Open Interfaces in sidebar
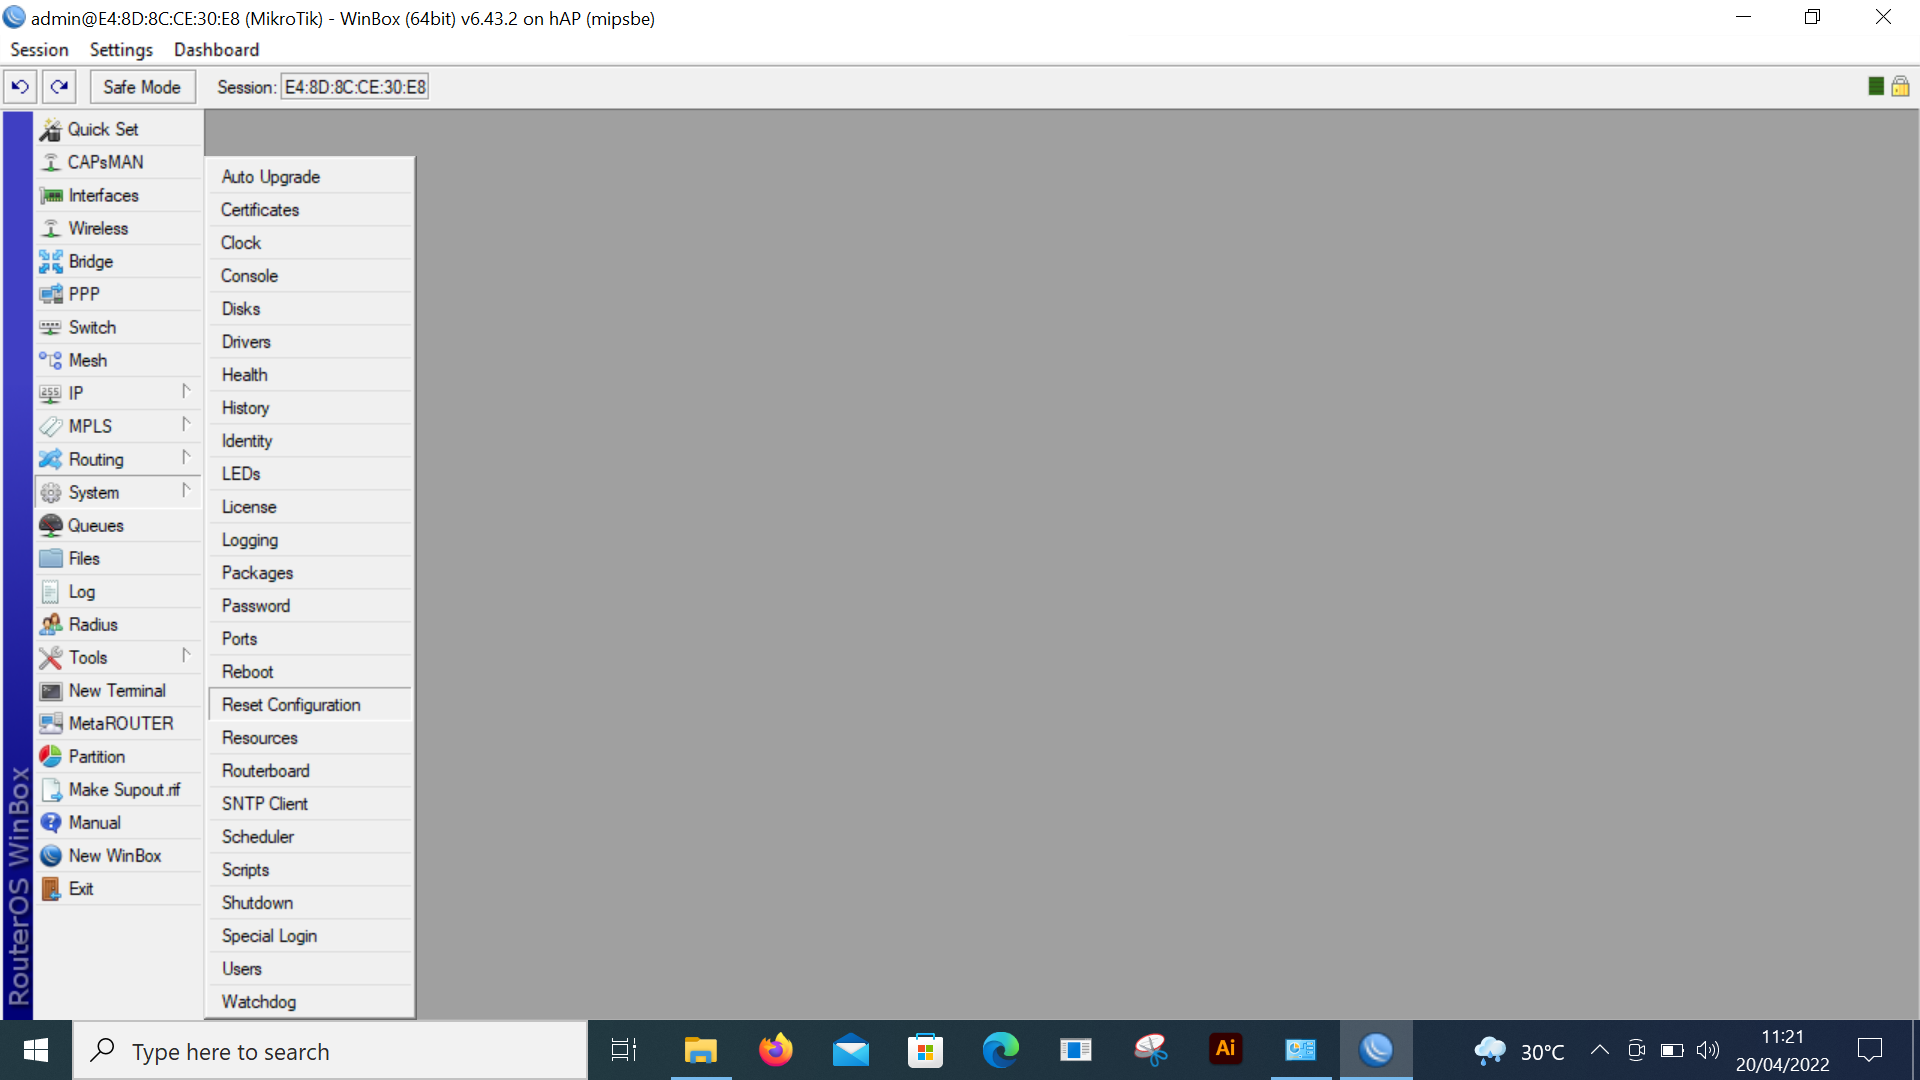1920x1080 pixels. 119,195
